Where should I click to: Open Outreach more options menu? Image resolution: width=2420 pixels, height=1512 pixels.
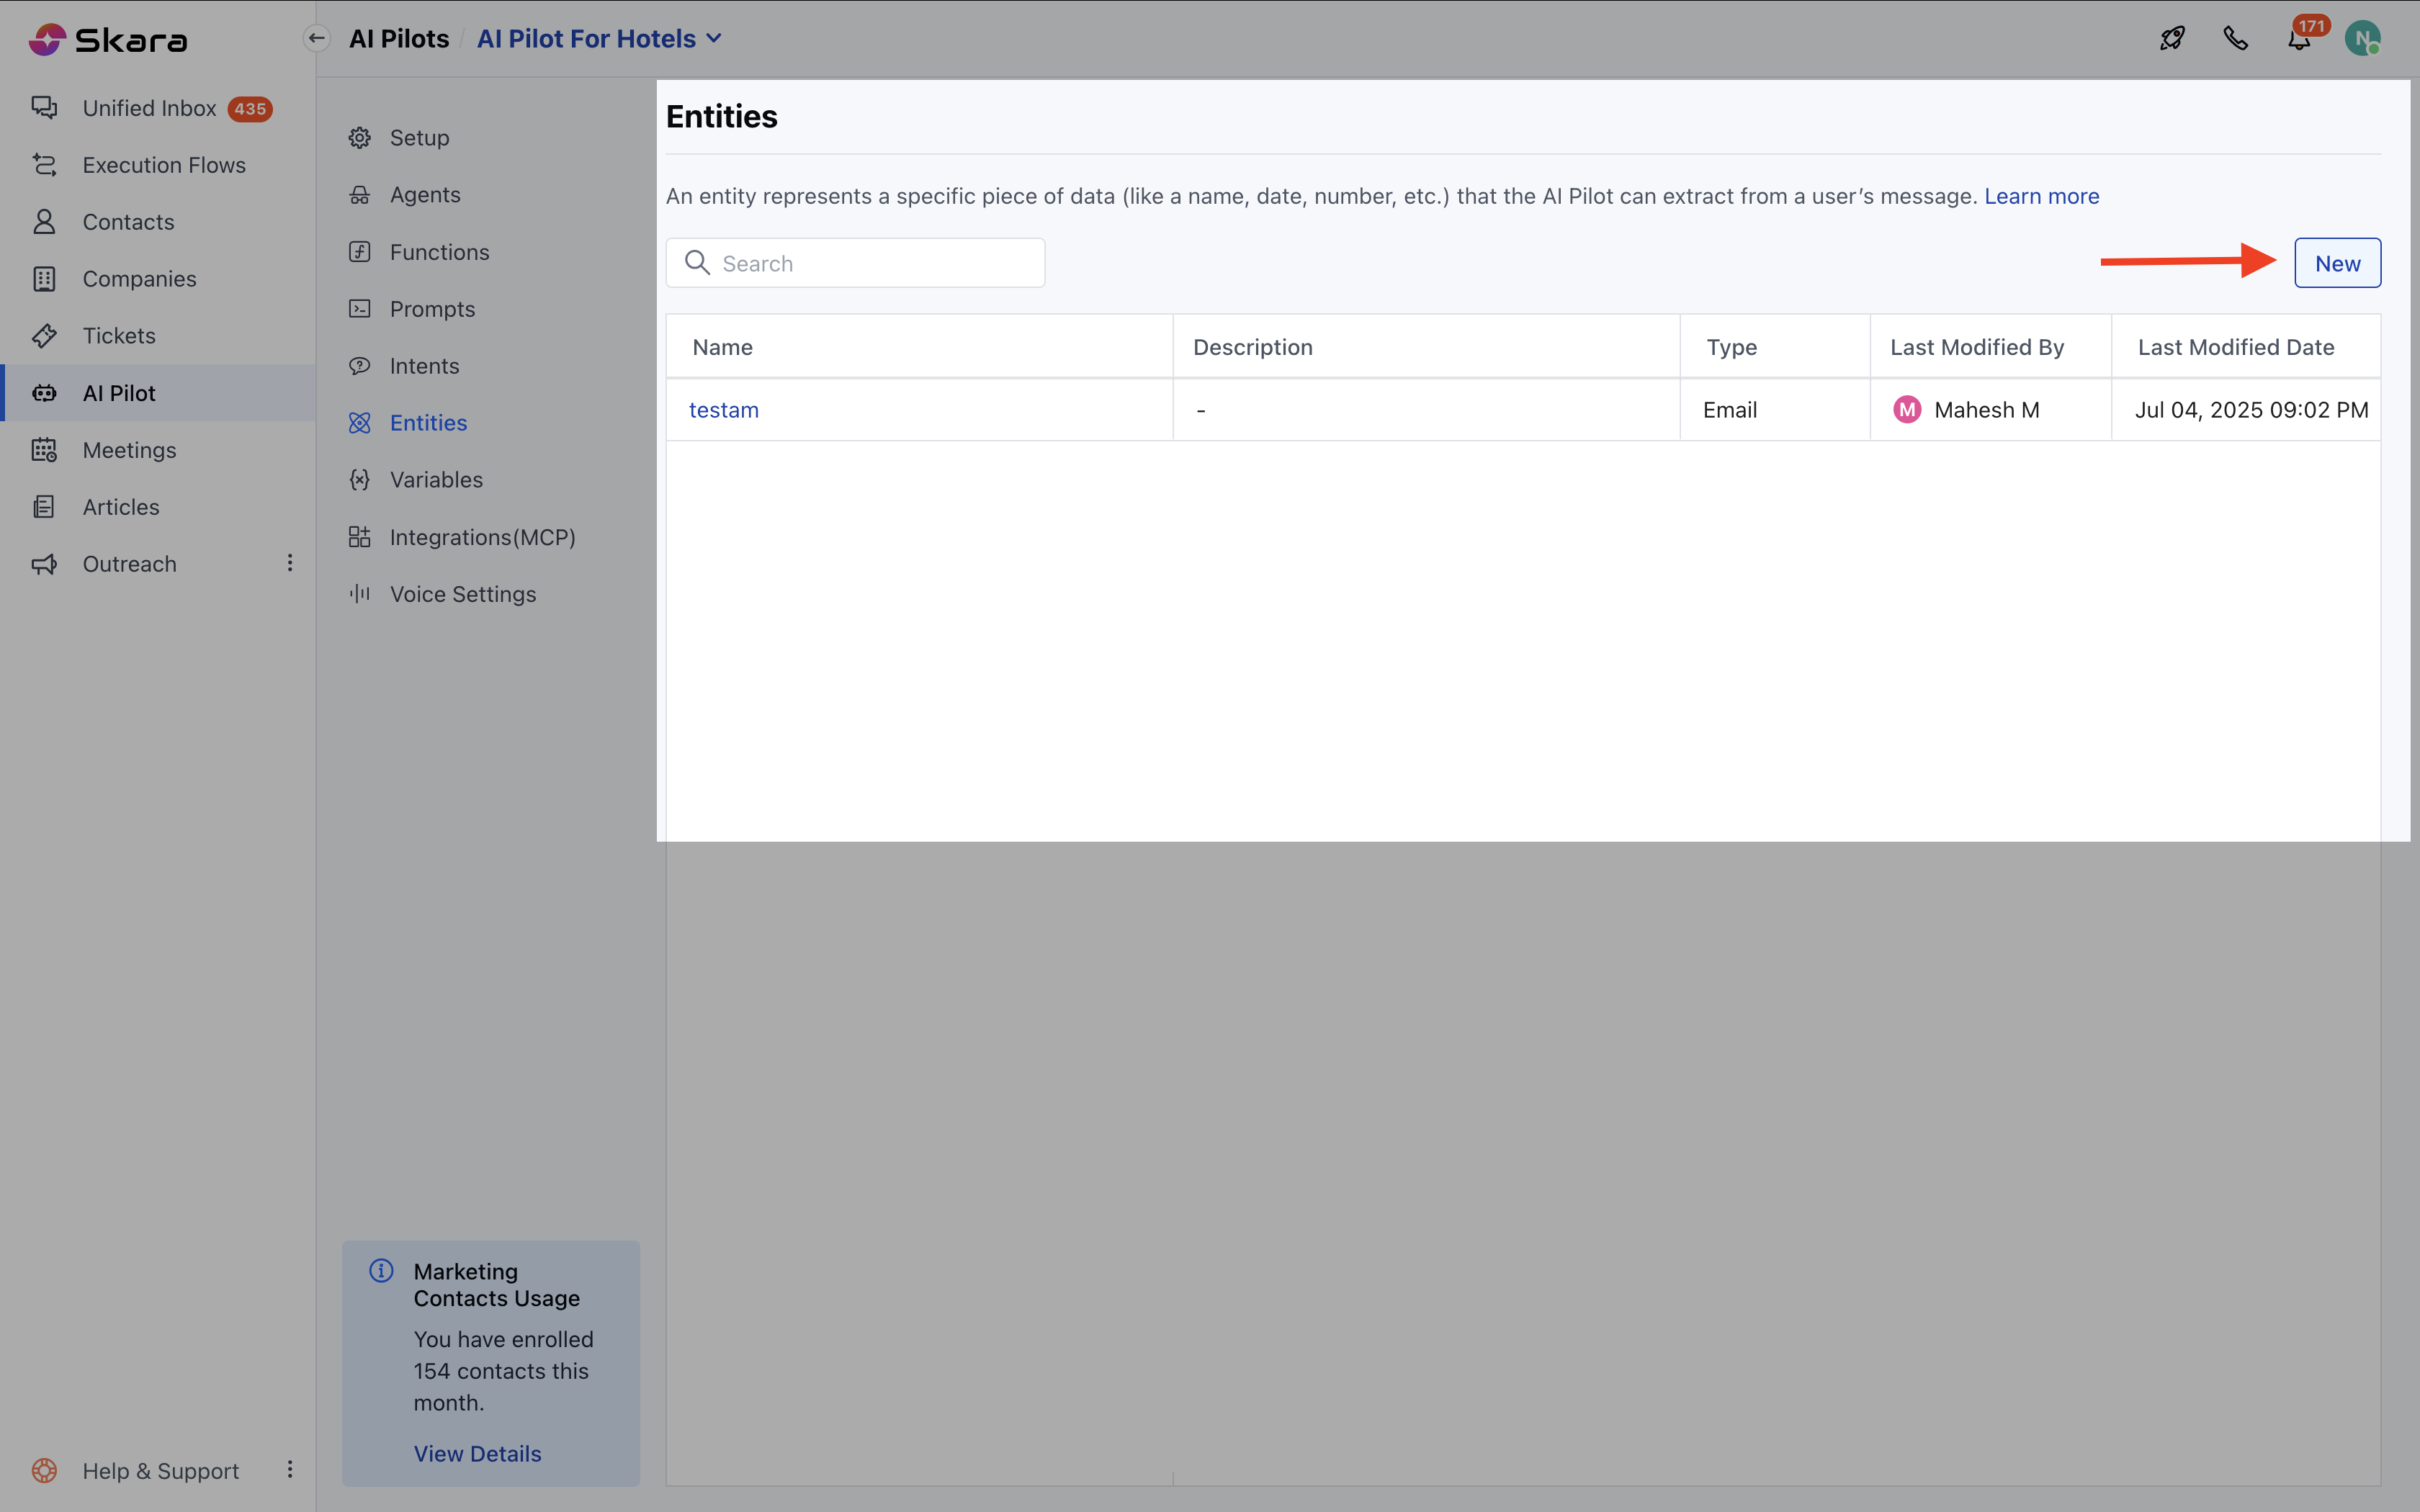pyautogui.click(x=290, y=563)
